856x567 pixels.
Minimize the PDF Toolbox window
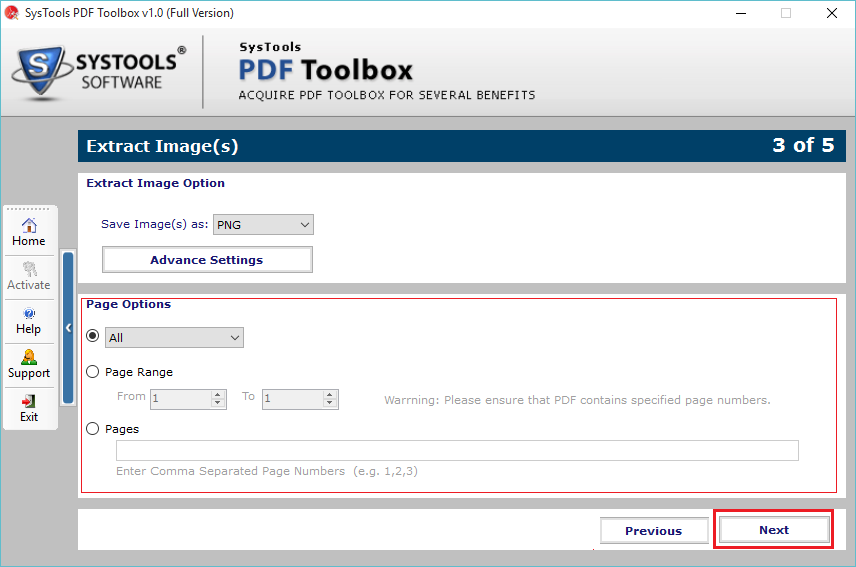tap(741, 13)
